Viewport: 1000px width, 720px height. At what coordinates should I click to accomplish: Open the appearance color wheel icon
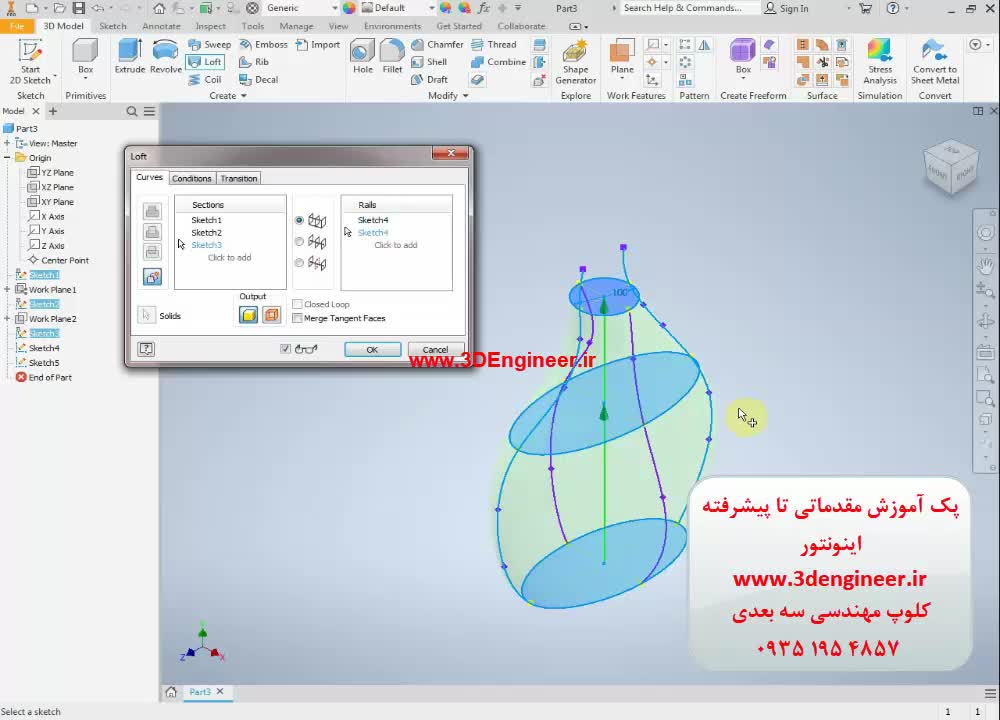(349, 8)
